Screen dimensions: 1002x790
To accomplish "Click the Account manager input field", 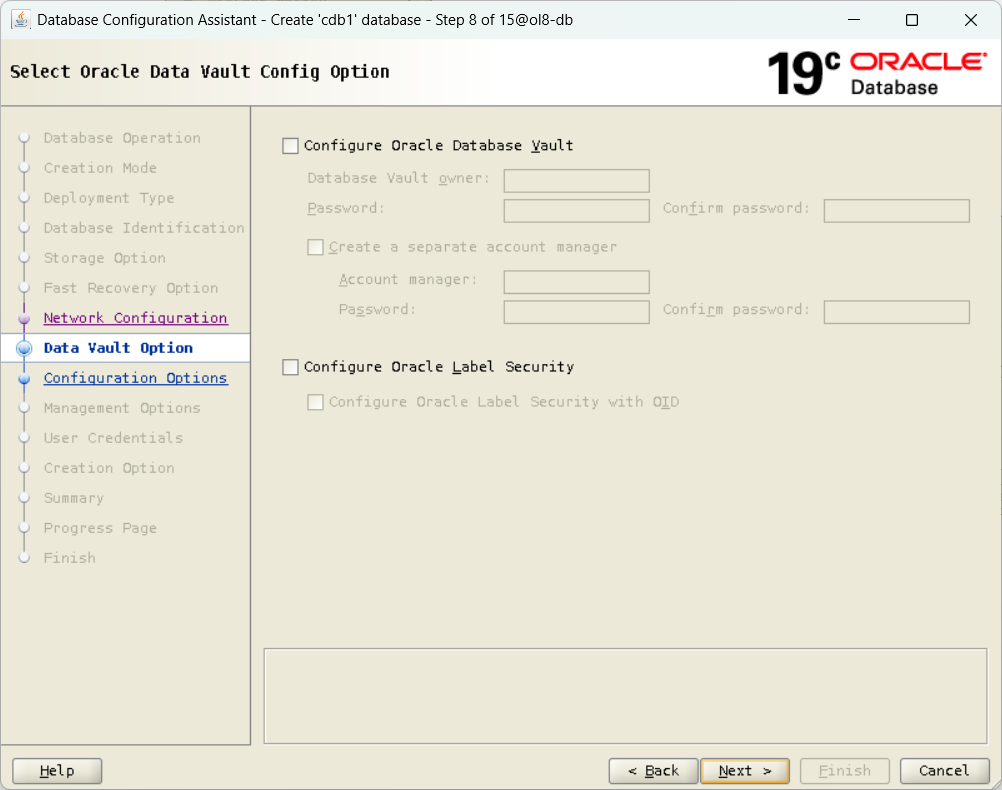I will tap(576, 282).
